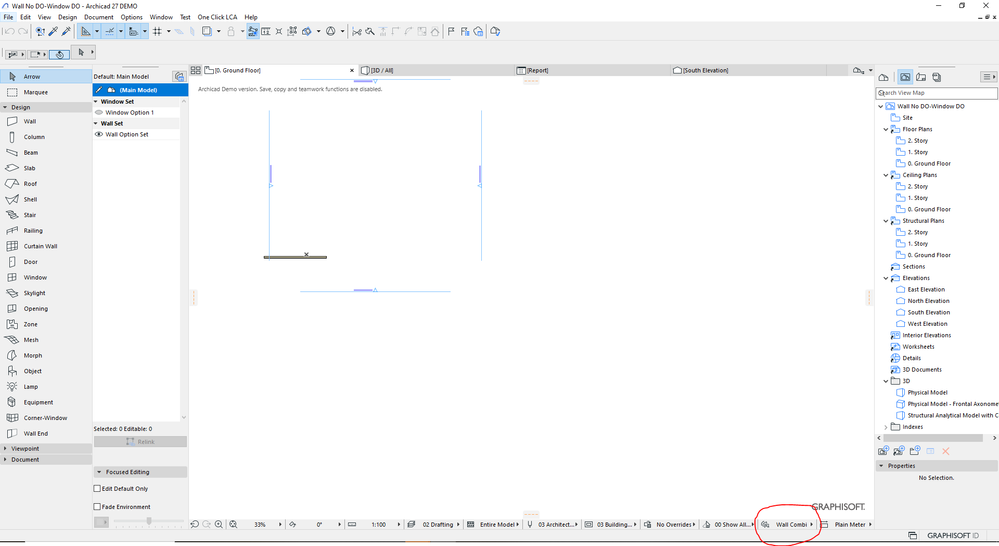The width and height of the screenshot is (999, 546).
Task: Select the Window tool
Action: click(x=46, y=277)
